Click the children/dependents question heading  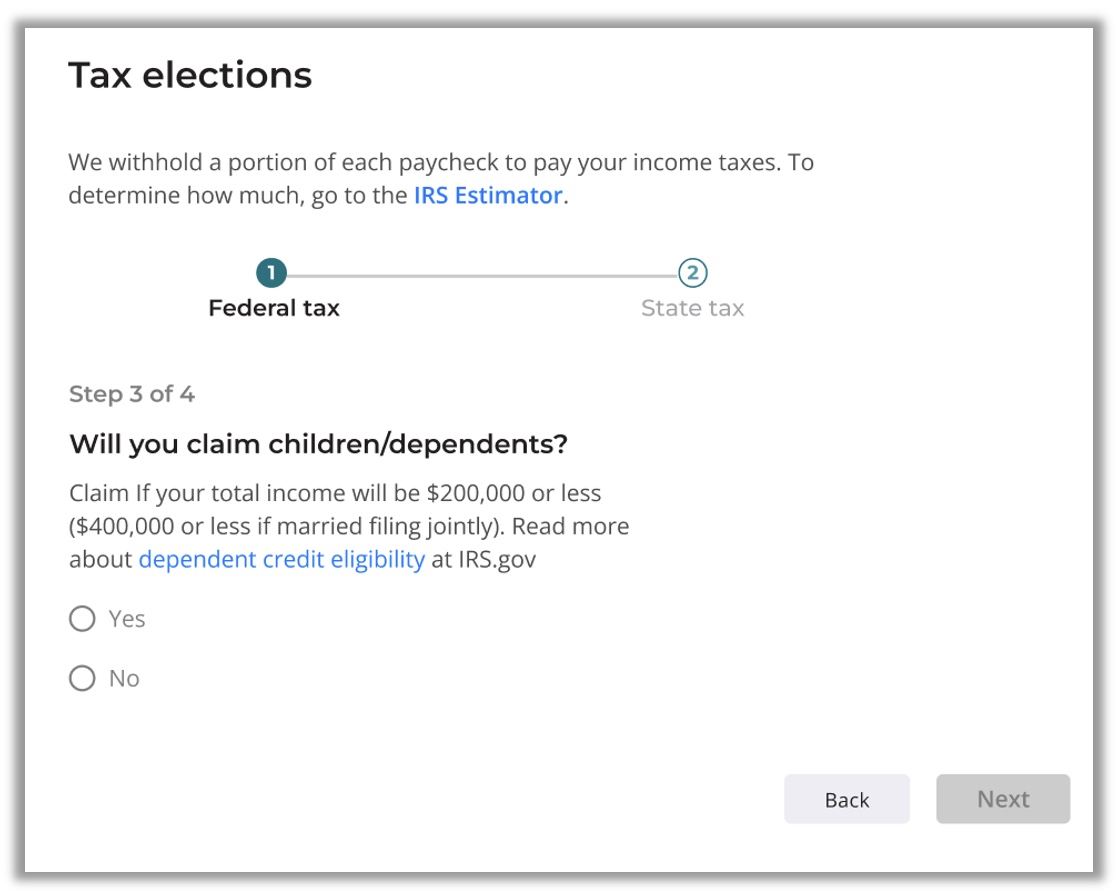click(x=318, y=444)
